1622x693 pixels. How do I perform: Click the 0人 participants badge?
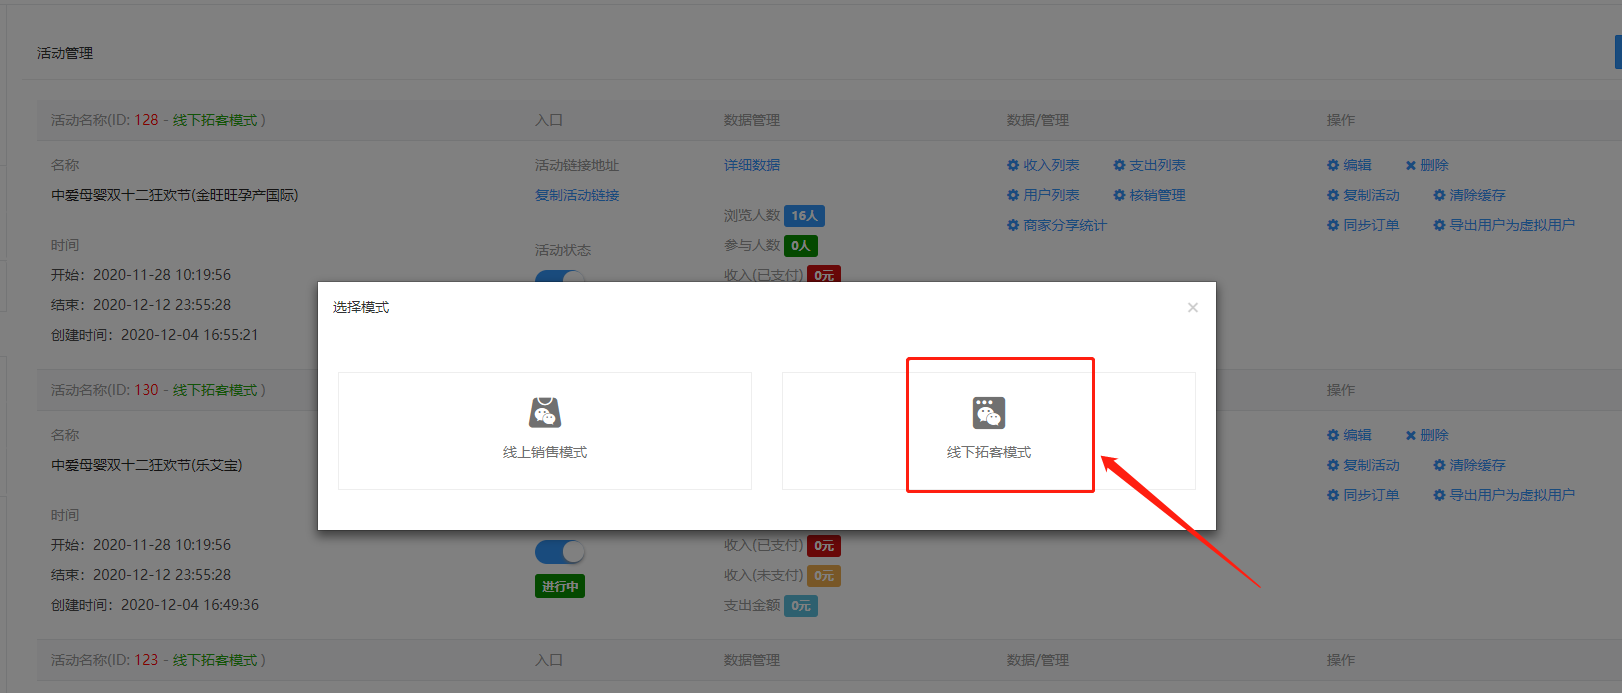point(801,246)
